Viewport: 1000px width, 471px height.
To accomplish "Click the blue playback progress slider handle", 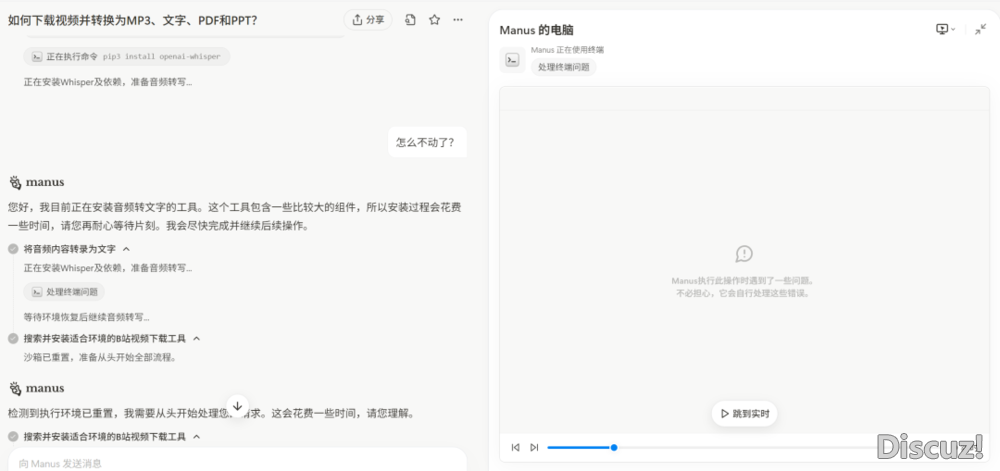I will (x=614, y=447).
